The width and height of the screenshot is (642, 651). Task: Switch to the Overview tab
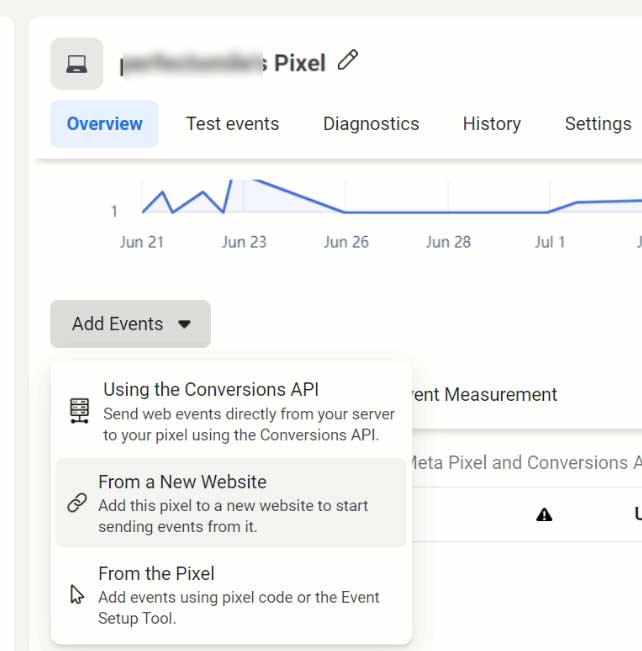[x=104, y=124]
